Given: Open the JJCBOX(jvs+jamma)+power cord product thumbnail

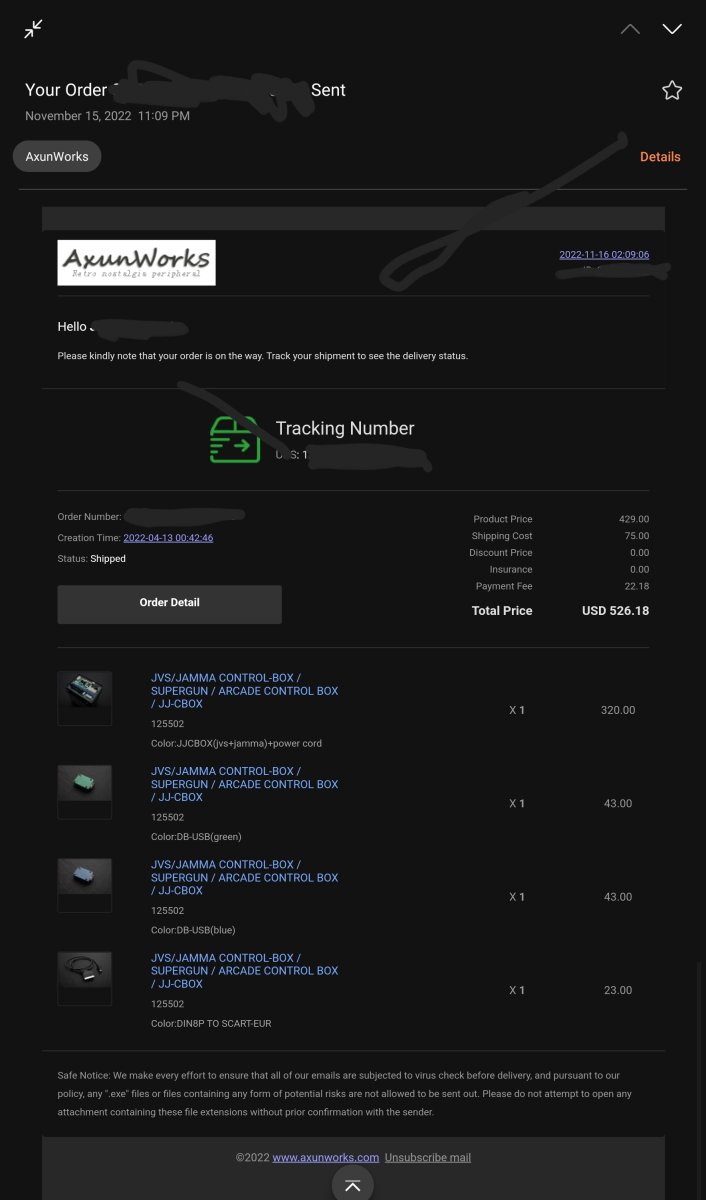Looking at the screenshot, I should 84,698.
